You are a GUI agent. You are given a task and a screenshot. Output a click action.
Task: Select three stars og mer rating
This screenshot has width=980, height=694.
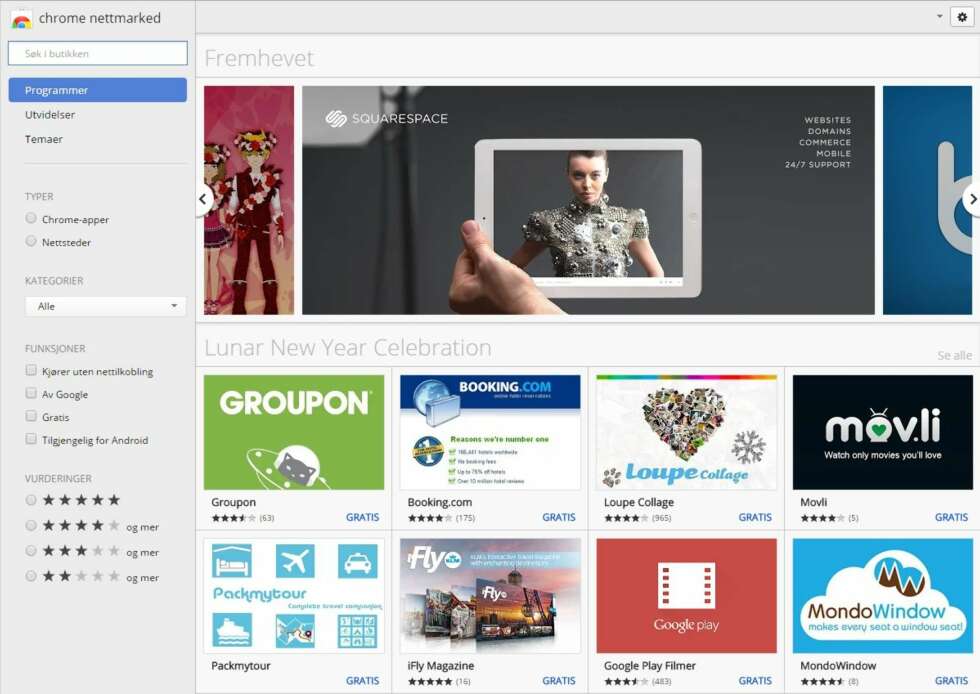coord(31,551)
